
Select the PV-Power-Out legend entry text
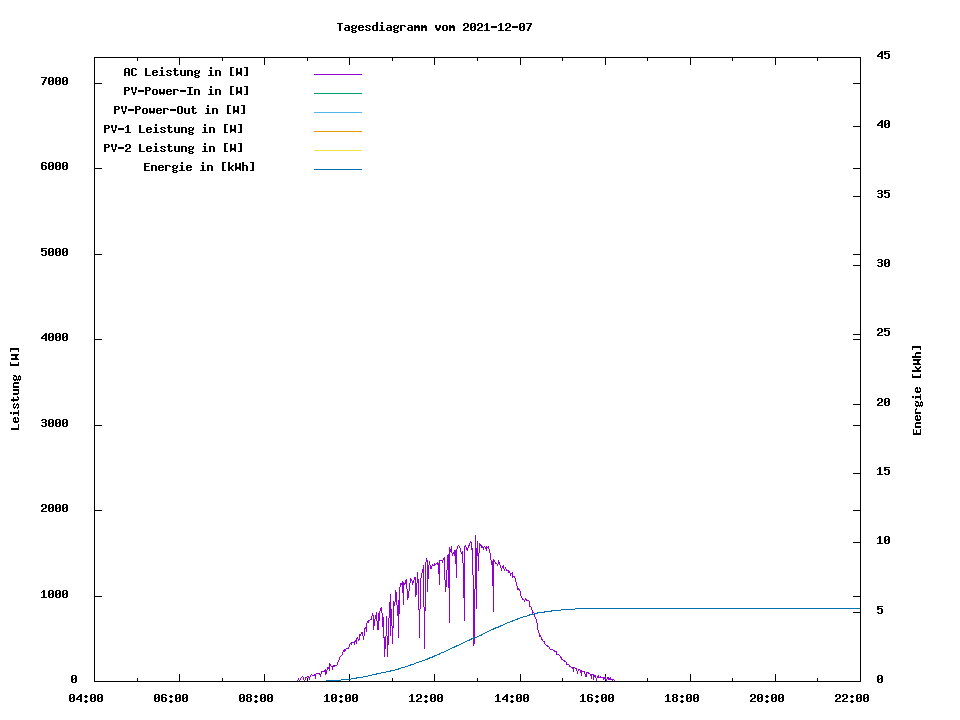tap(180, 110)
